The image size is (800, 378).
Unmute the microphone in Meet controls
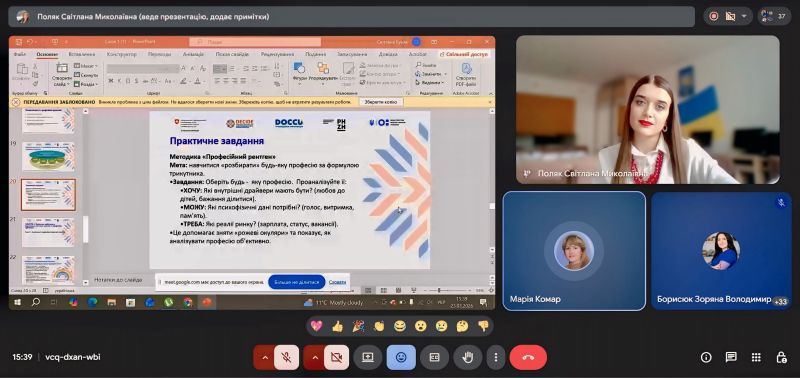(x=286, y=358)
